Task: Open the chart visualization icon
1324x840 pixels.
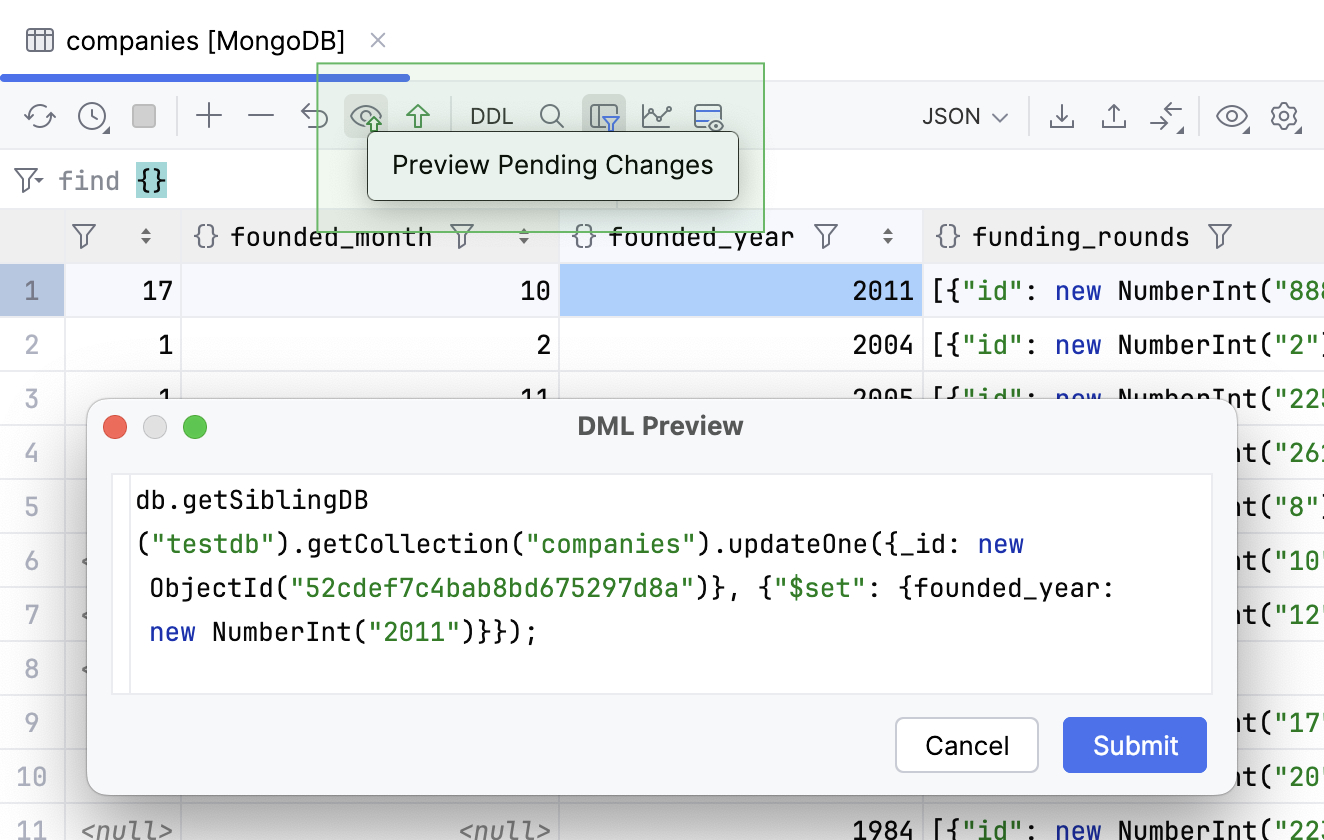Action: (656, 116)
